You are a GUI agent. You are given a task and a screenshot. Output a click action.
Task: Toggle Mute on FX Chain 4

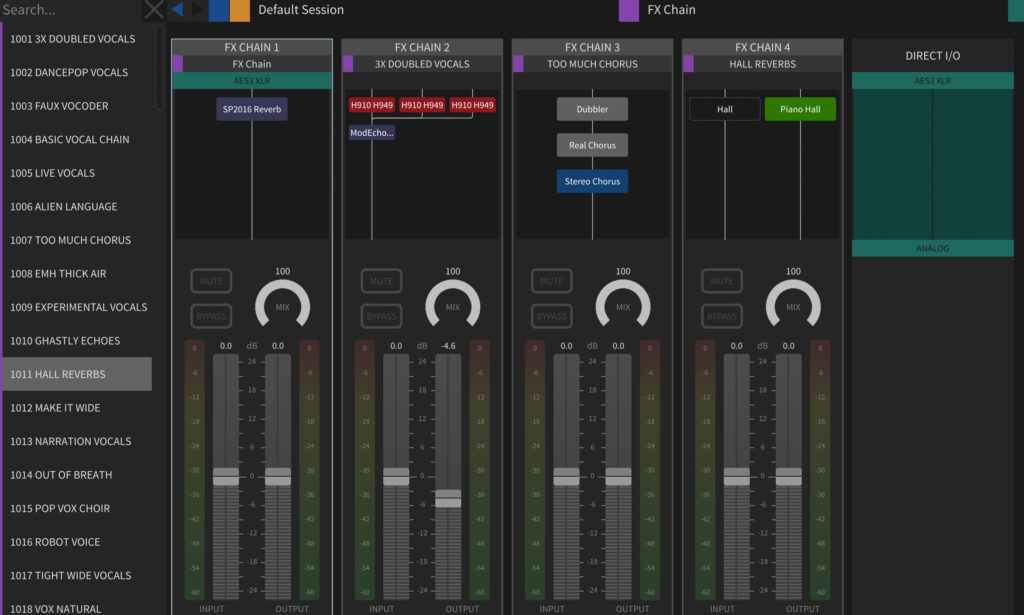click(x=721, y=281)
